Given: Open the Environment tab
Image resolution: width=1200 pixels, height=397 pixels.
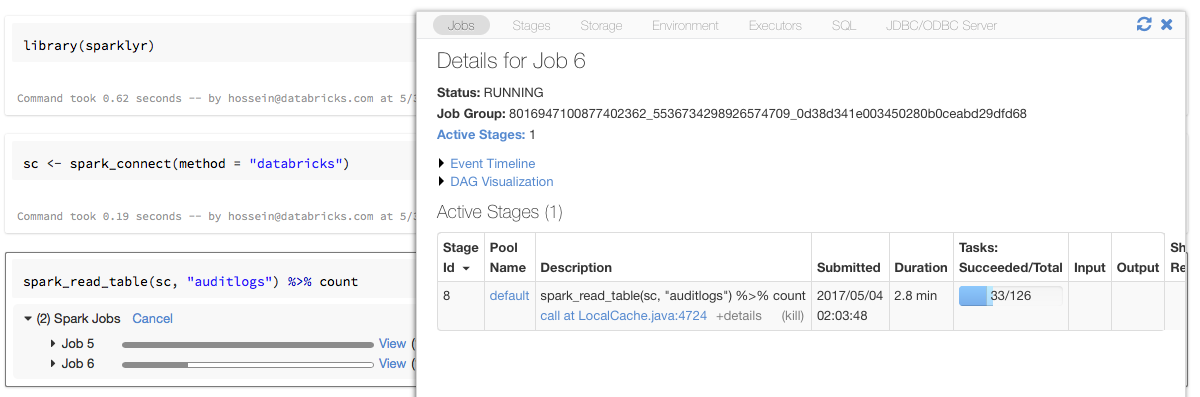Looking at the screenshot, I should click(x=685, y=25).
